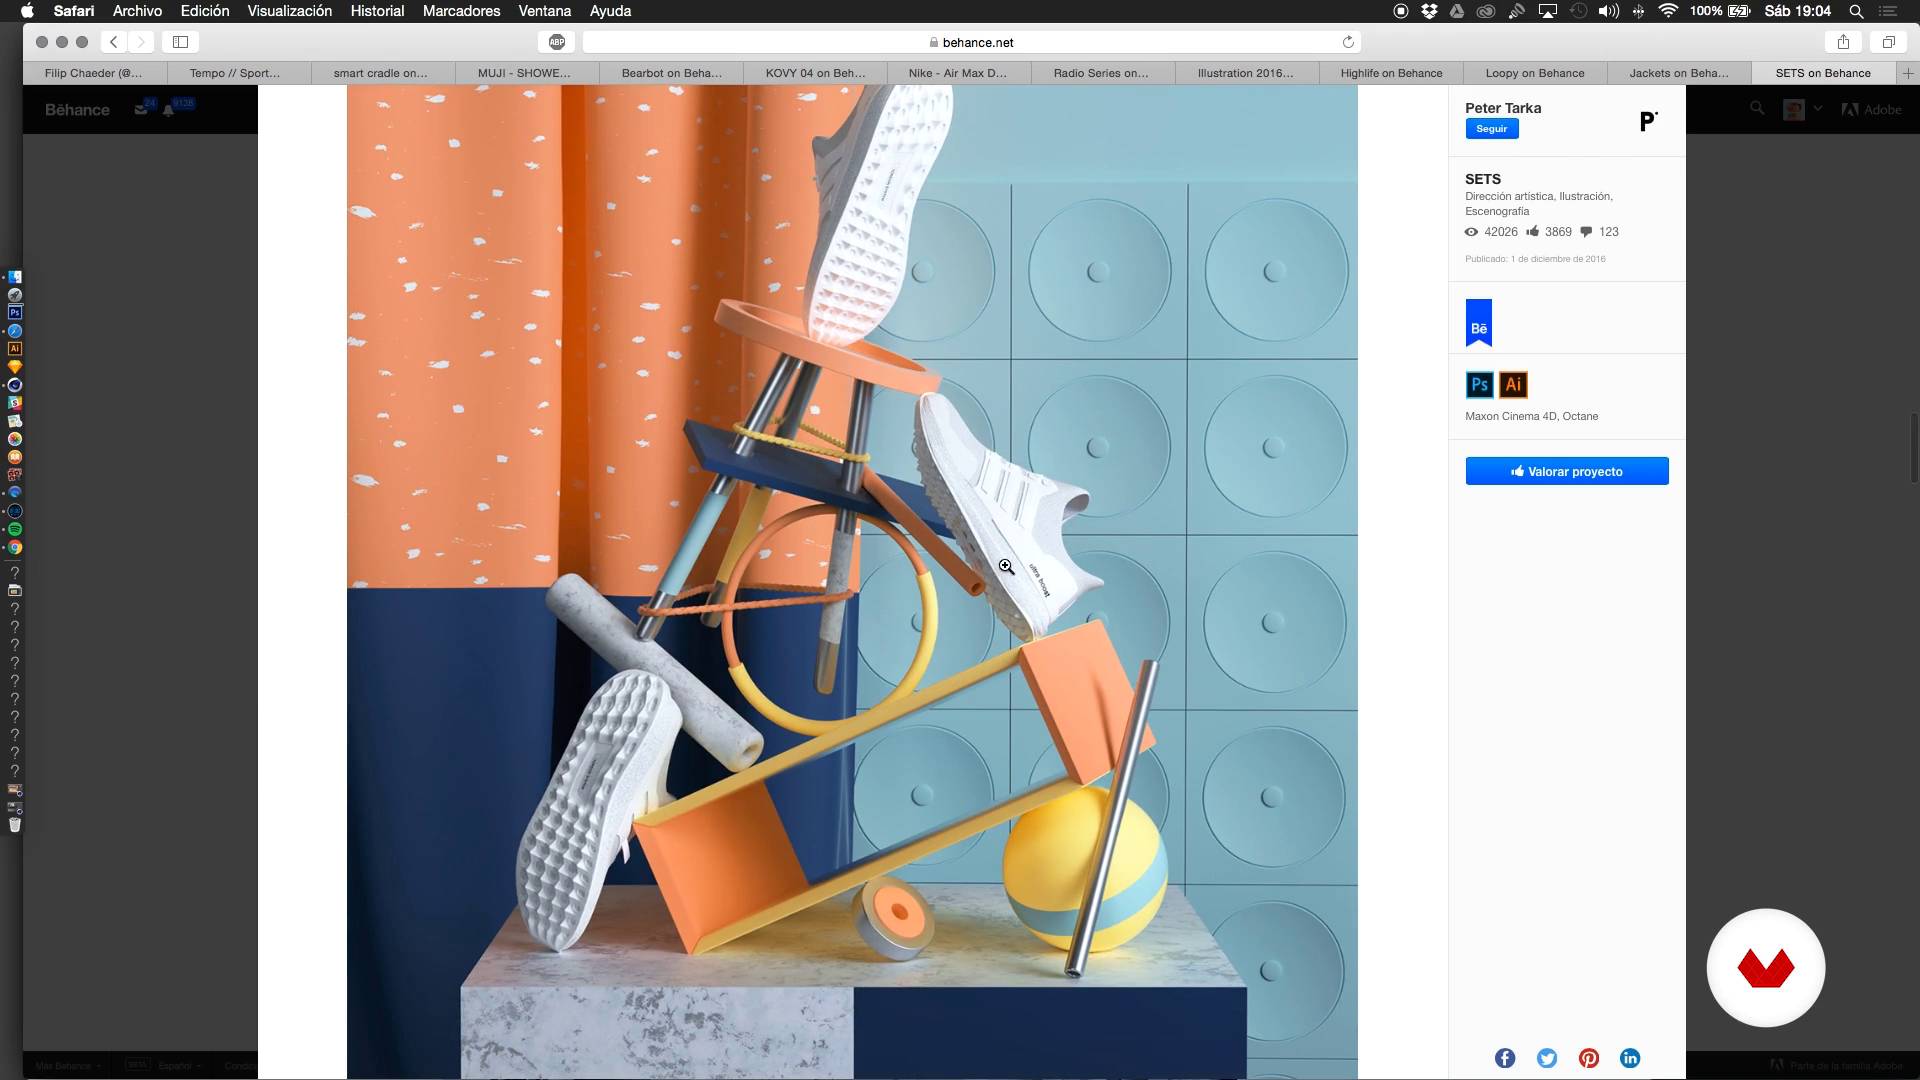The height and width of the screenshot is (1080, 1920).
Task: Share project on Twitter
Action: pyautogui.click(x=1547, y=1058)
